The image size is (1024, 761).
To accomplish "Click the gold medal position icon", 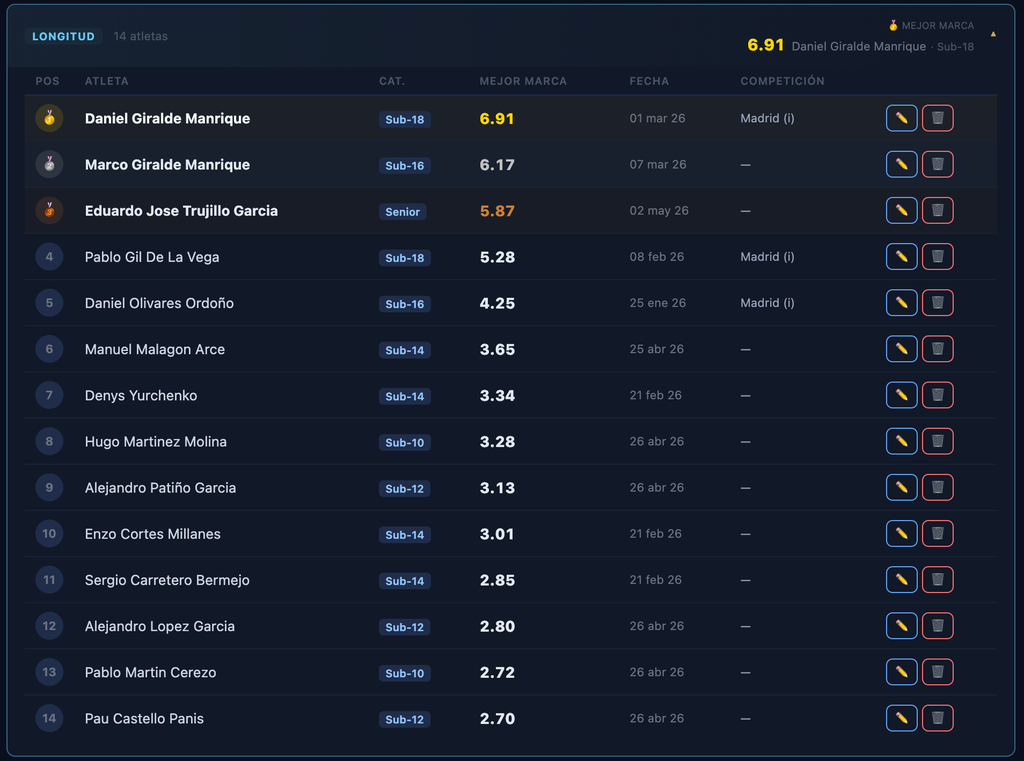I will click(x=49, y=118).
